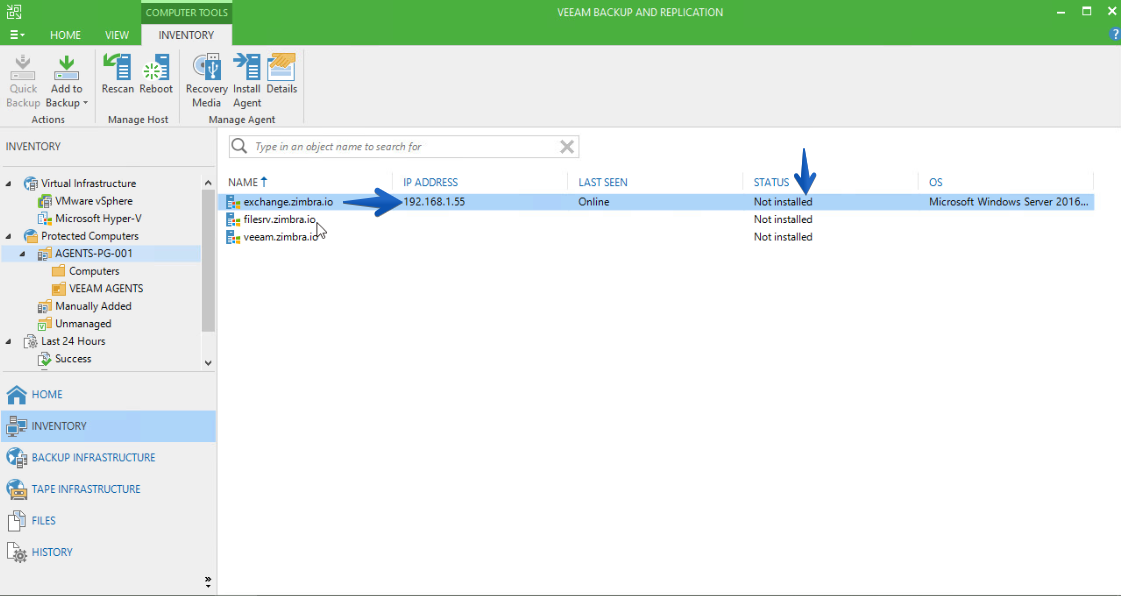Switch to the View ribbon tab
This screenshot has width=1121, height=596.
coord(117,35)
